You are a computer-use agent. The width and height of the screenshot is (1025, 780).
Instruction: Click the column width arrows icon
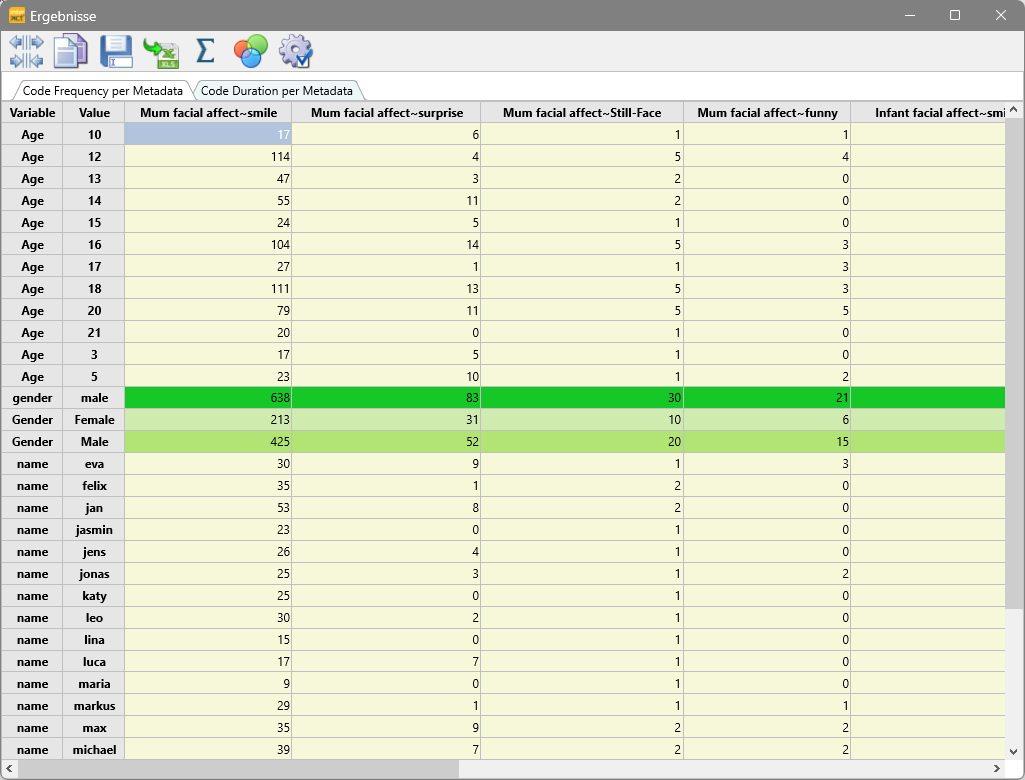(x=26, y=52)
